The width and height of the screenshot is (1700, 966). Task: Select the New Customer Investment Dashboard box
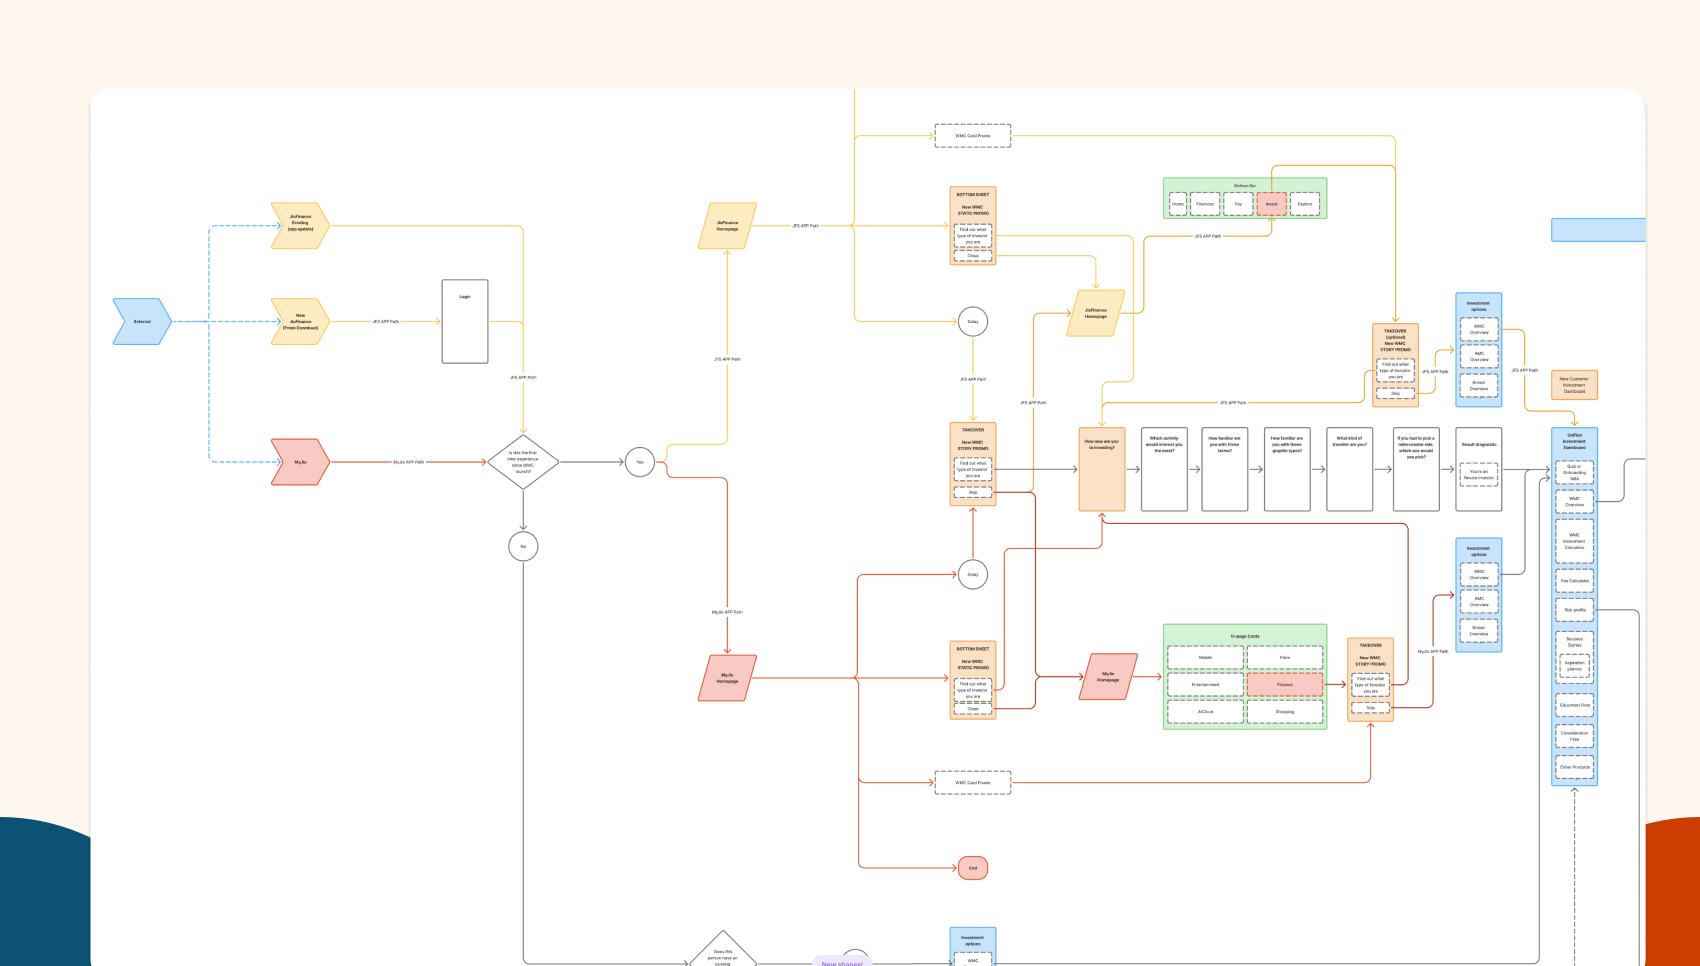pyautogui.click(x=1574, y=385)
